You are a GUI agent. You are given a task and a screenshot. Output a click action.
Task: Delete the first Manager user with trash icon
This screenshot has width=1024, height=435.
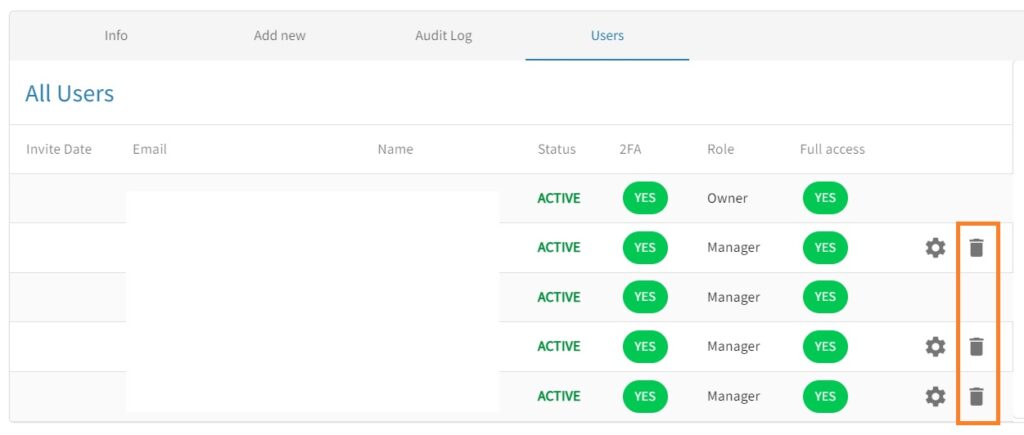[x=976, y=248]
